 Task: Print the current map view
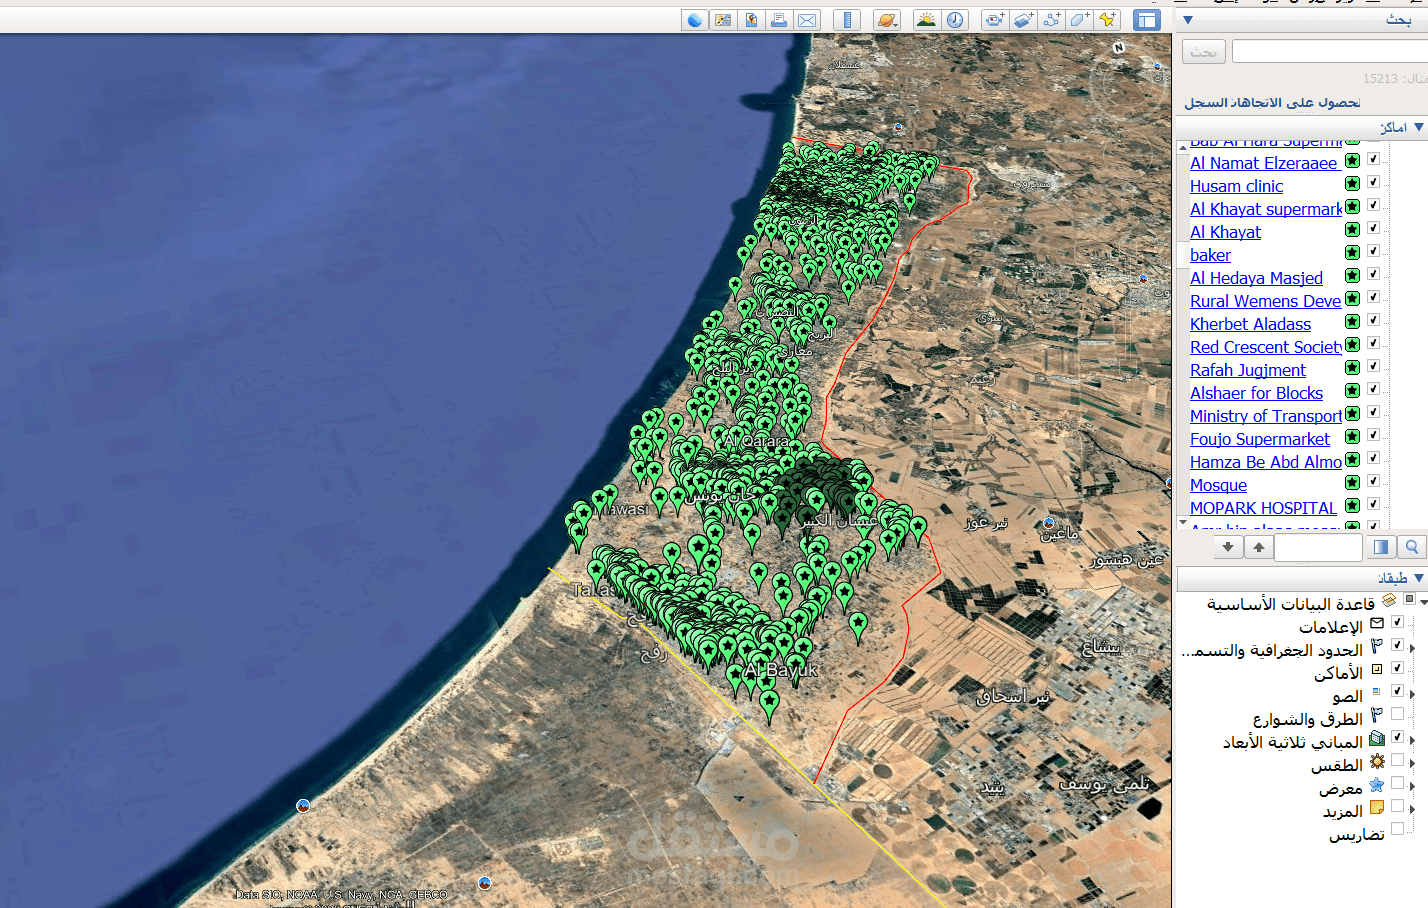779,19
